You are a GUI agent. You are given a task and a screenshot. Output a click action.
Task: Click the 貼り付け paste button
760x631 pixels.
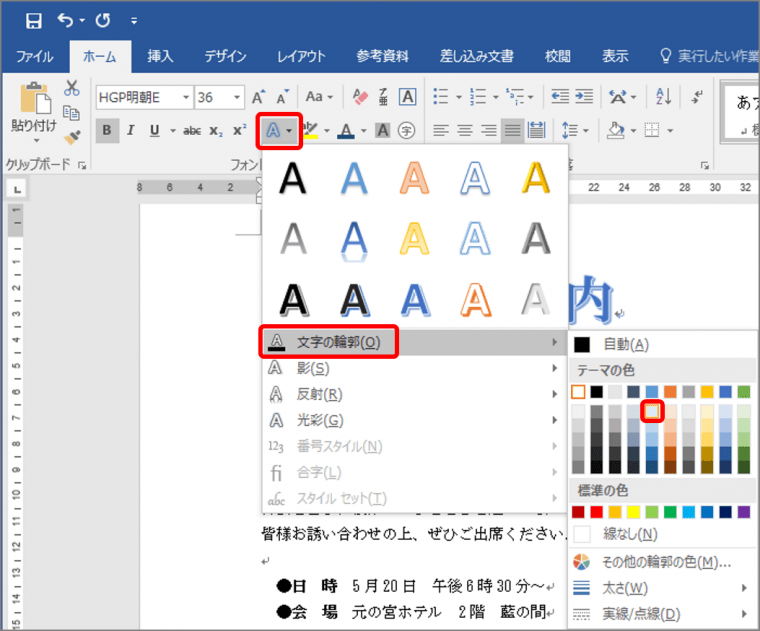click(34, 111)
